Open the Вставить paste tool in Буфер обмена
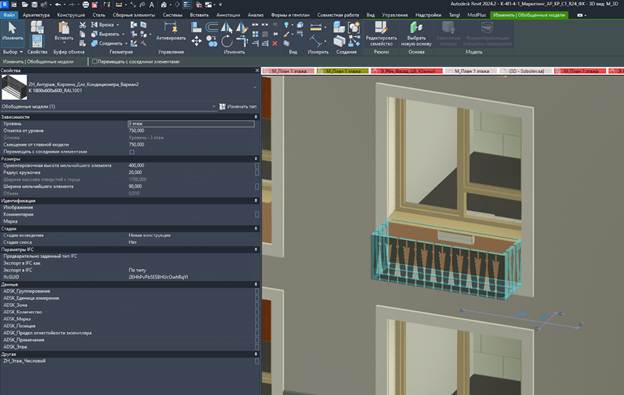 [64, 32]
